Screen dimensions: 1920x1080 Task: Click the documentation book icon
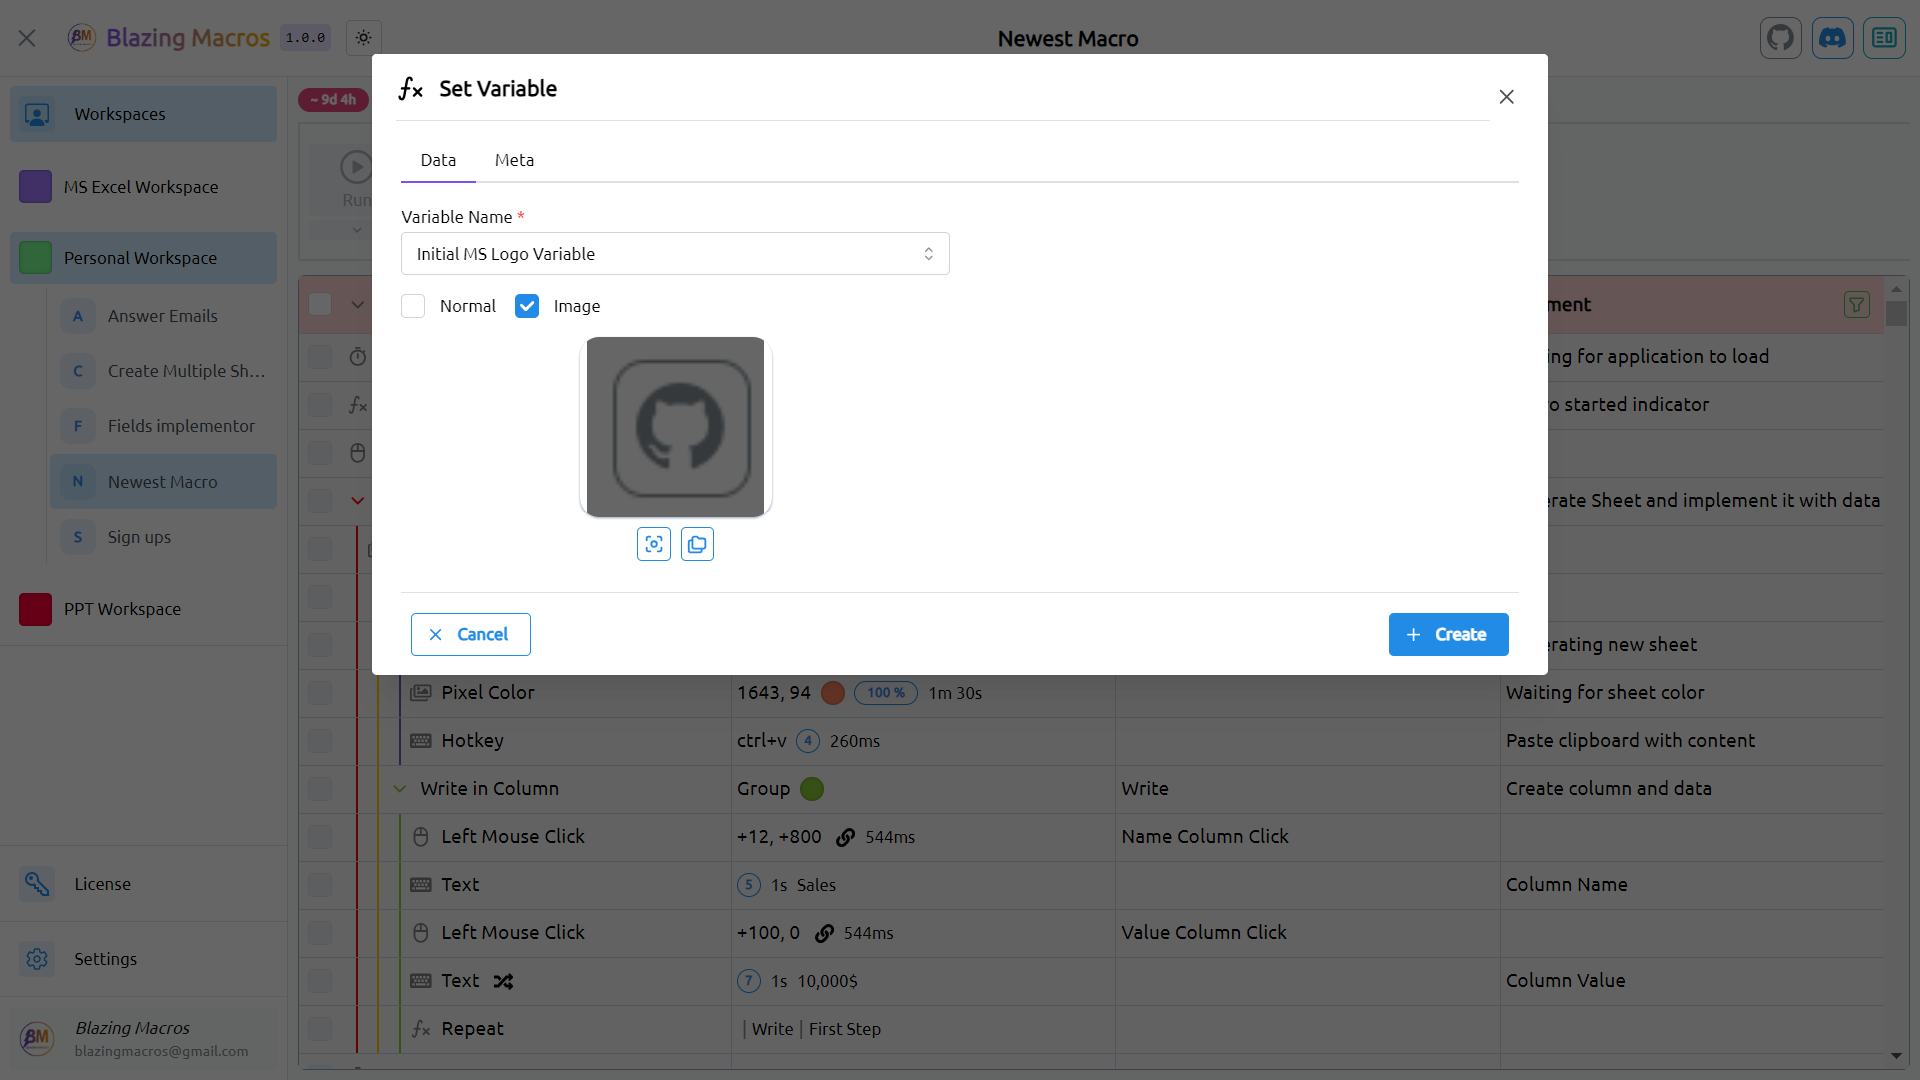[1884, 38]
